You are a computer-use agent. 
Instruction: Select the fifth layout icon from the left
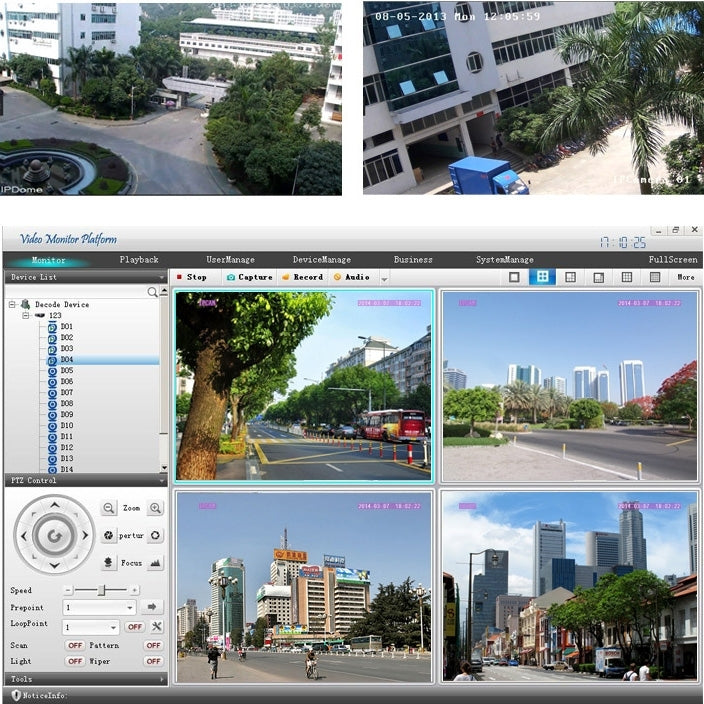(x=627, y=277)
